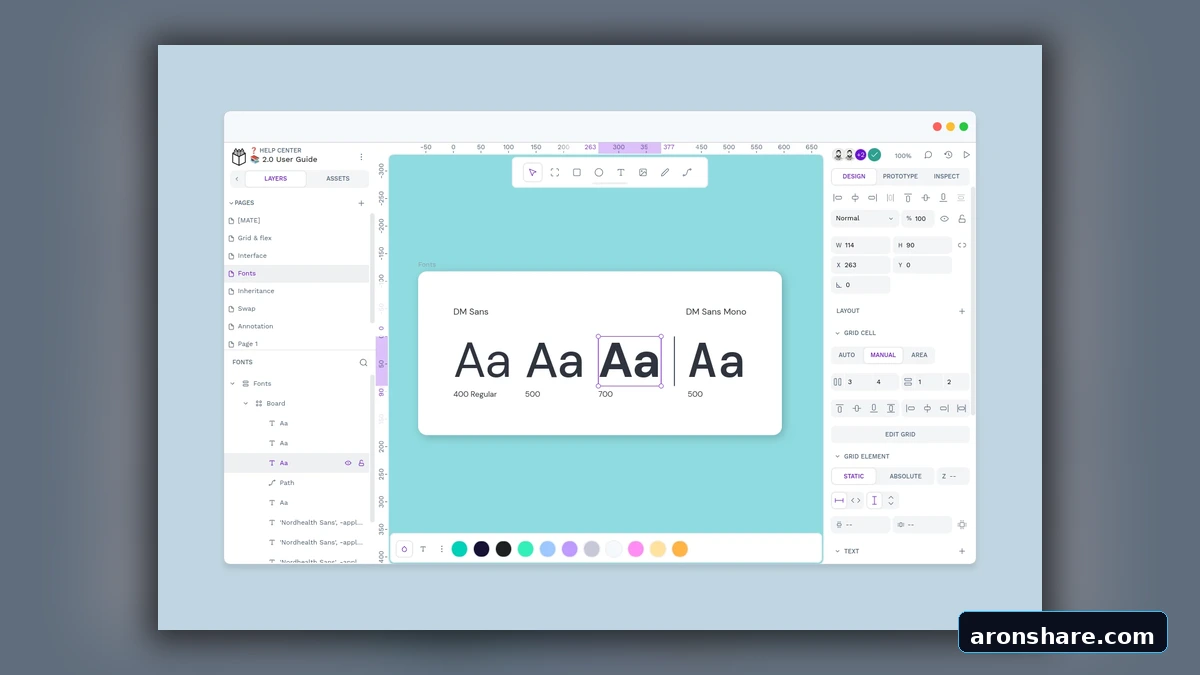Switch to the Prototype tab
1200x675 pixels.
900,176
